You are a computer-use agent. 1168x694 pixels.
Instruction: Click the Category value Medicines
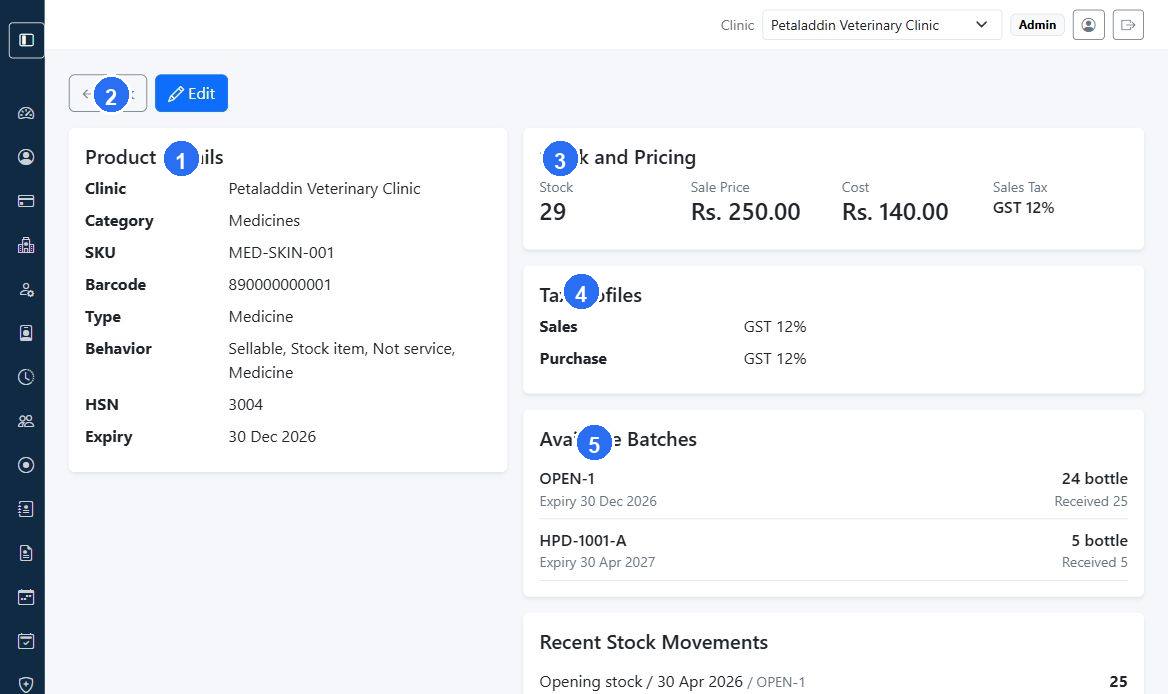[264, 220]
